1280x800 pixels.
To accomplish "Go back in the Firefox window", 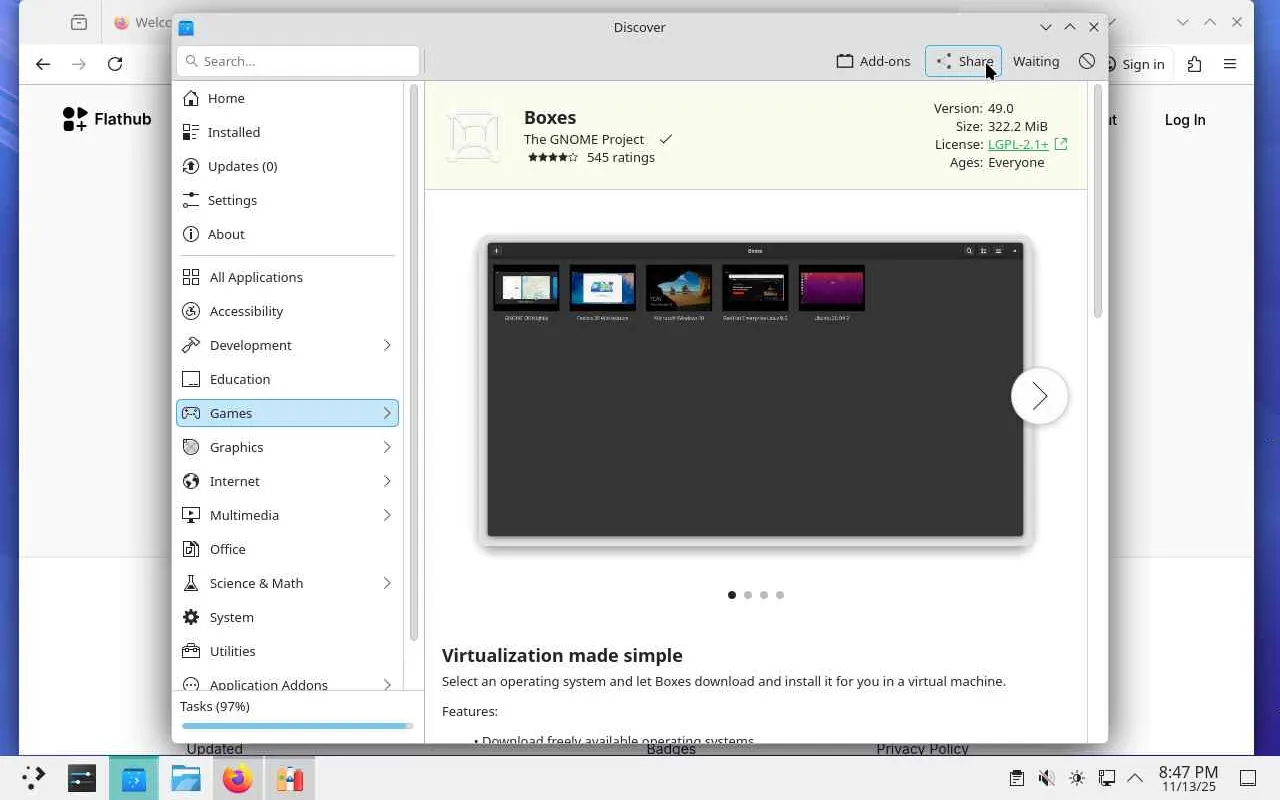I will [x=43, y=64].
